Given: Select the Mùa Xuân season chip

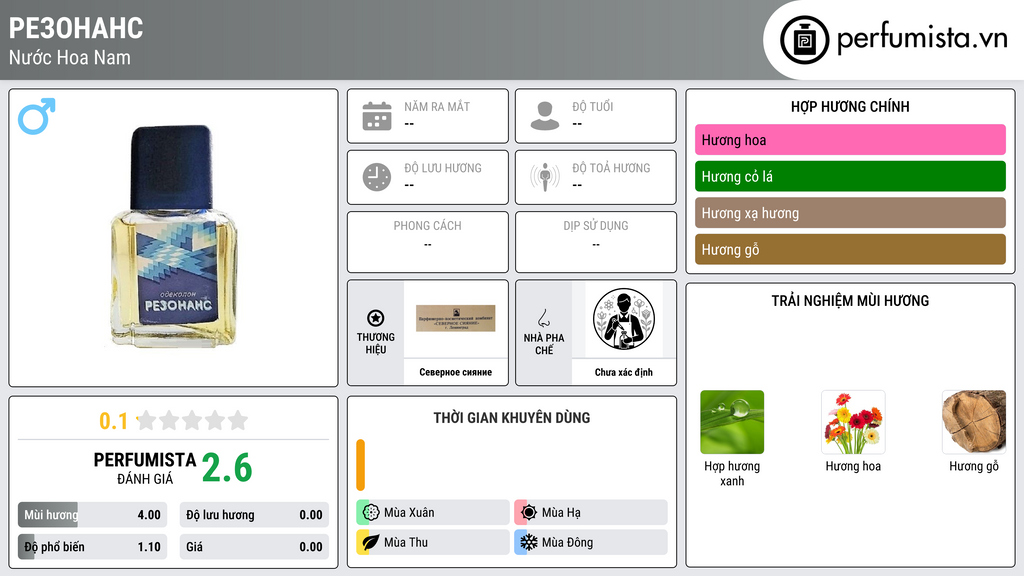Looking at the screenshot, I should coord(433,513).
